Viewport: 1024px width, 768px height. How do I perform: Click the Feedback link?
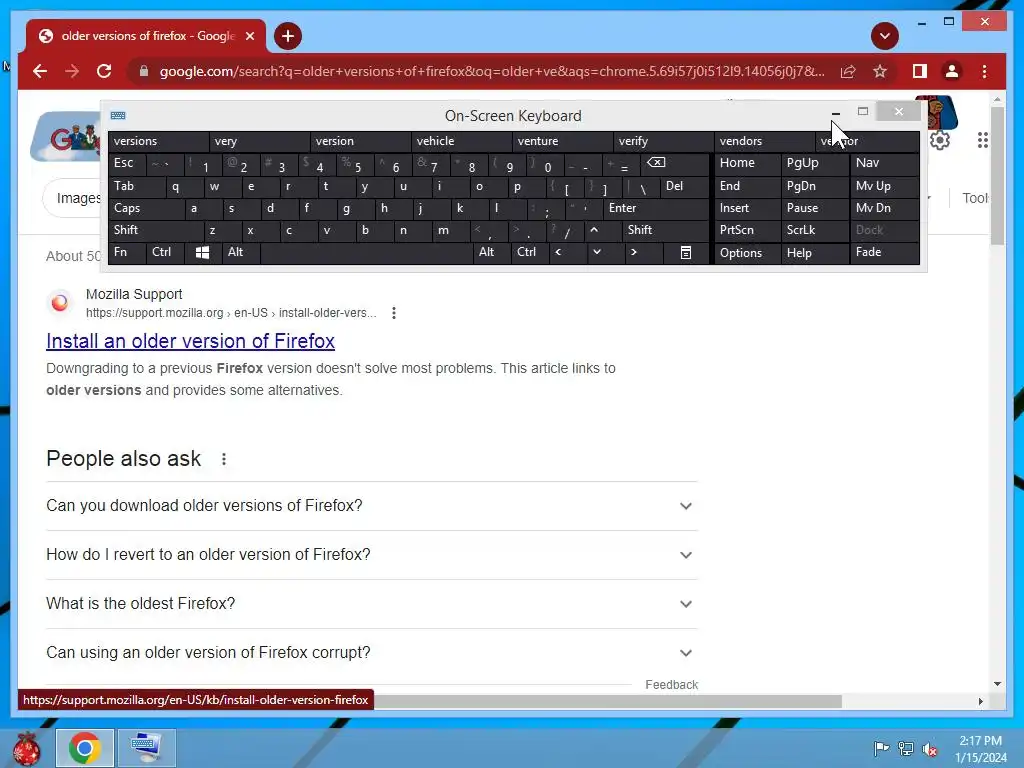click(x=671, y=684)
